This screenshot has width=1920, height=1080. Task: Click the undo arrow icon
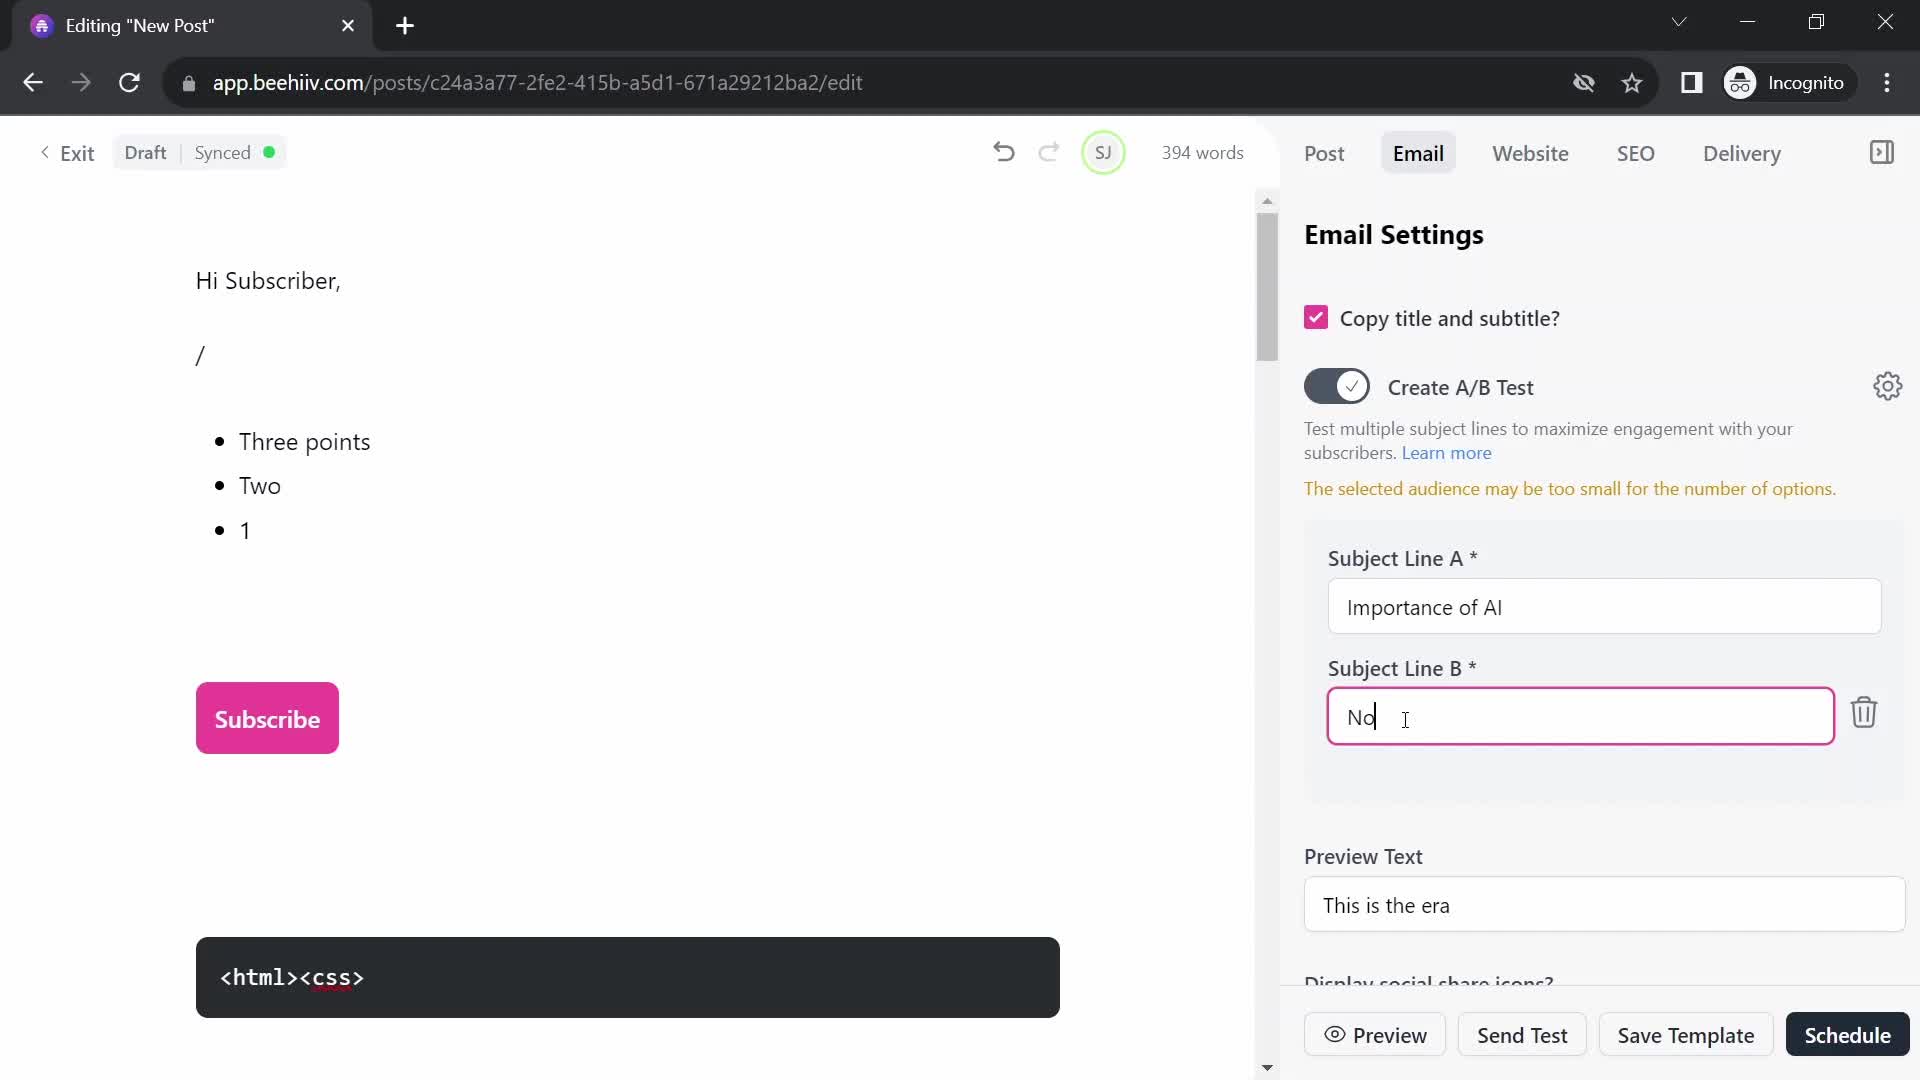pos(1005,153)
